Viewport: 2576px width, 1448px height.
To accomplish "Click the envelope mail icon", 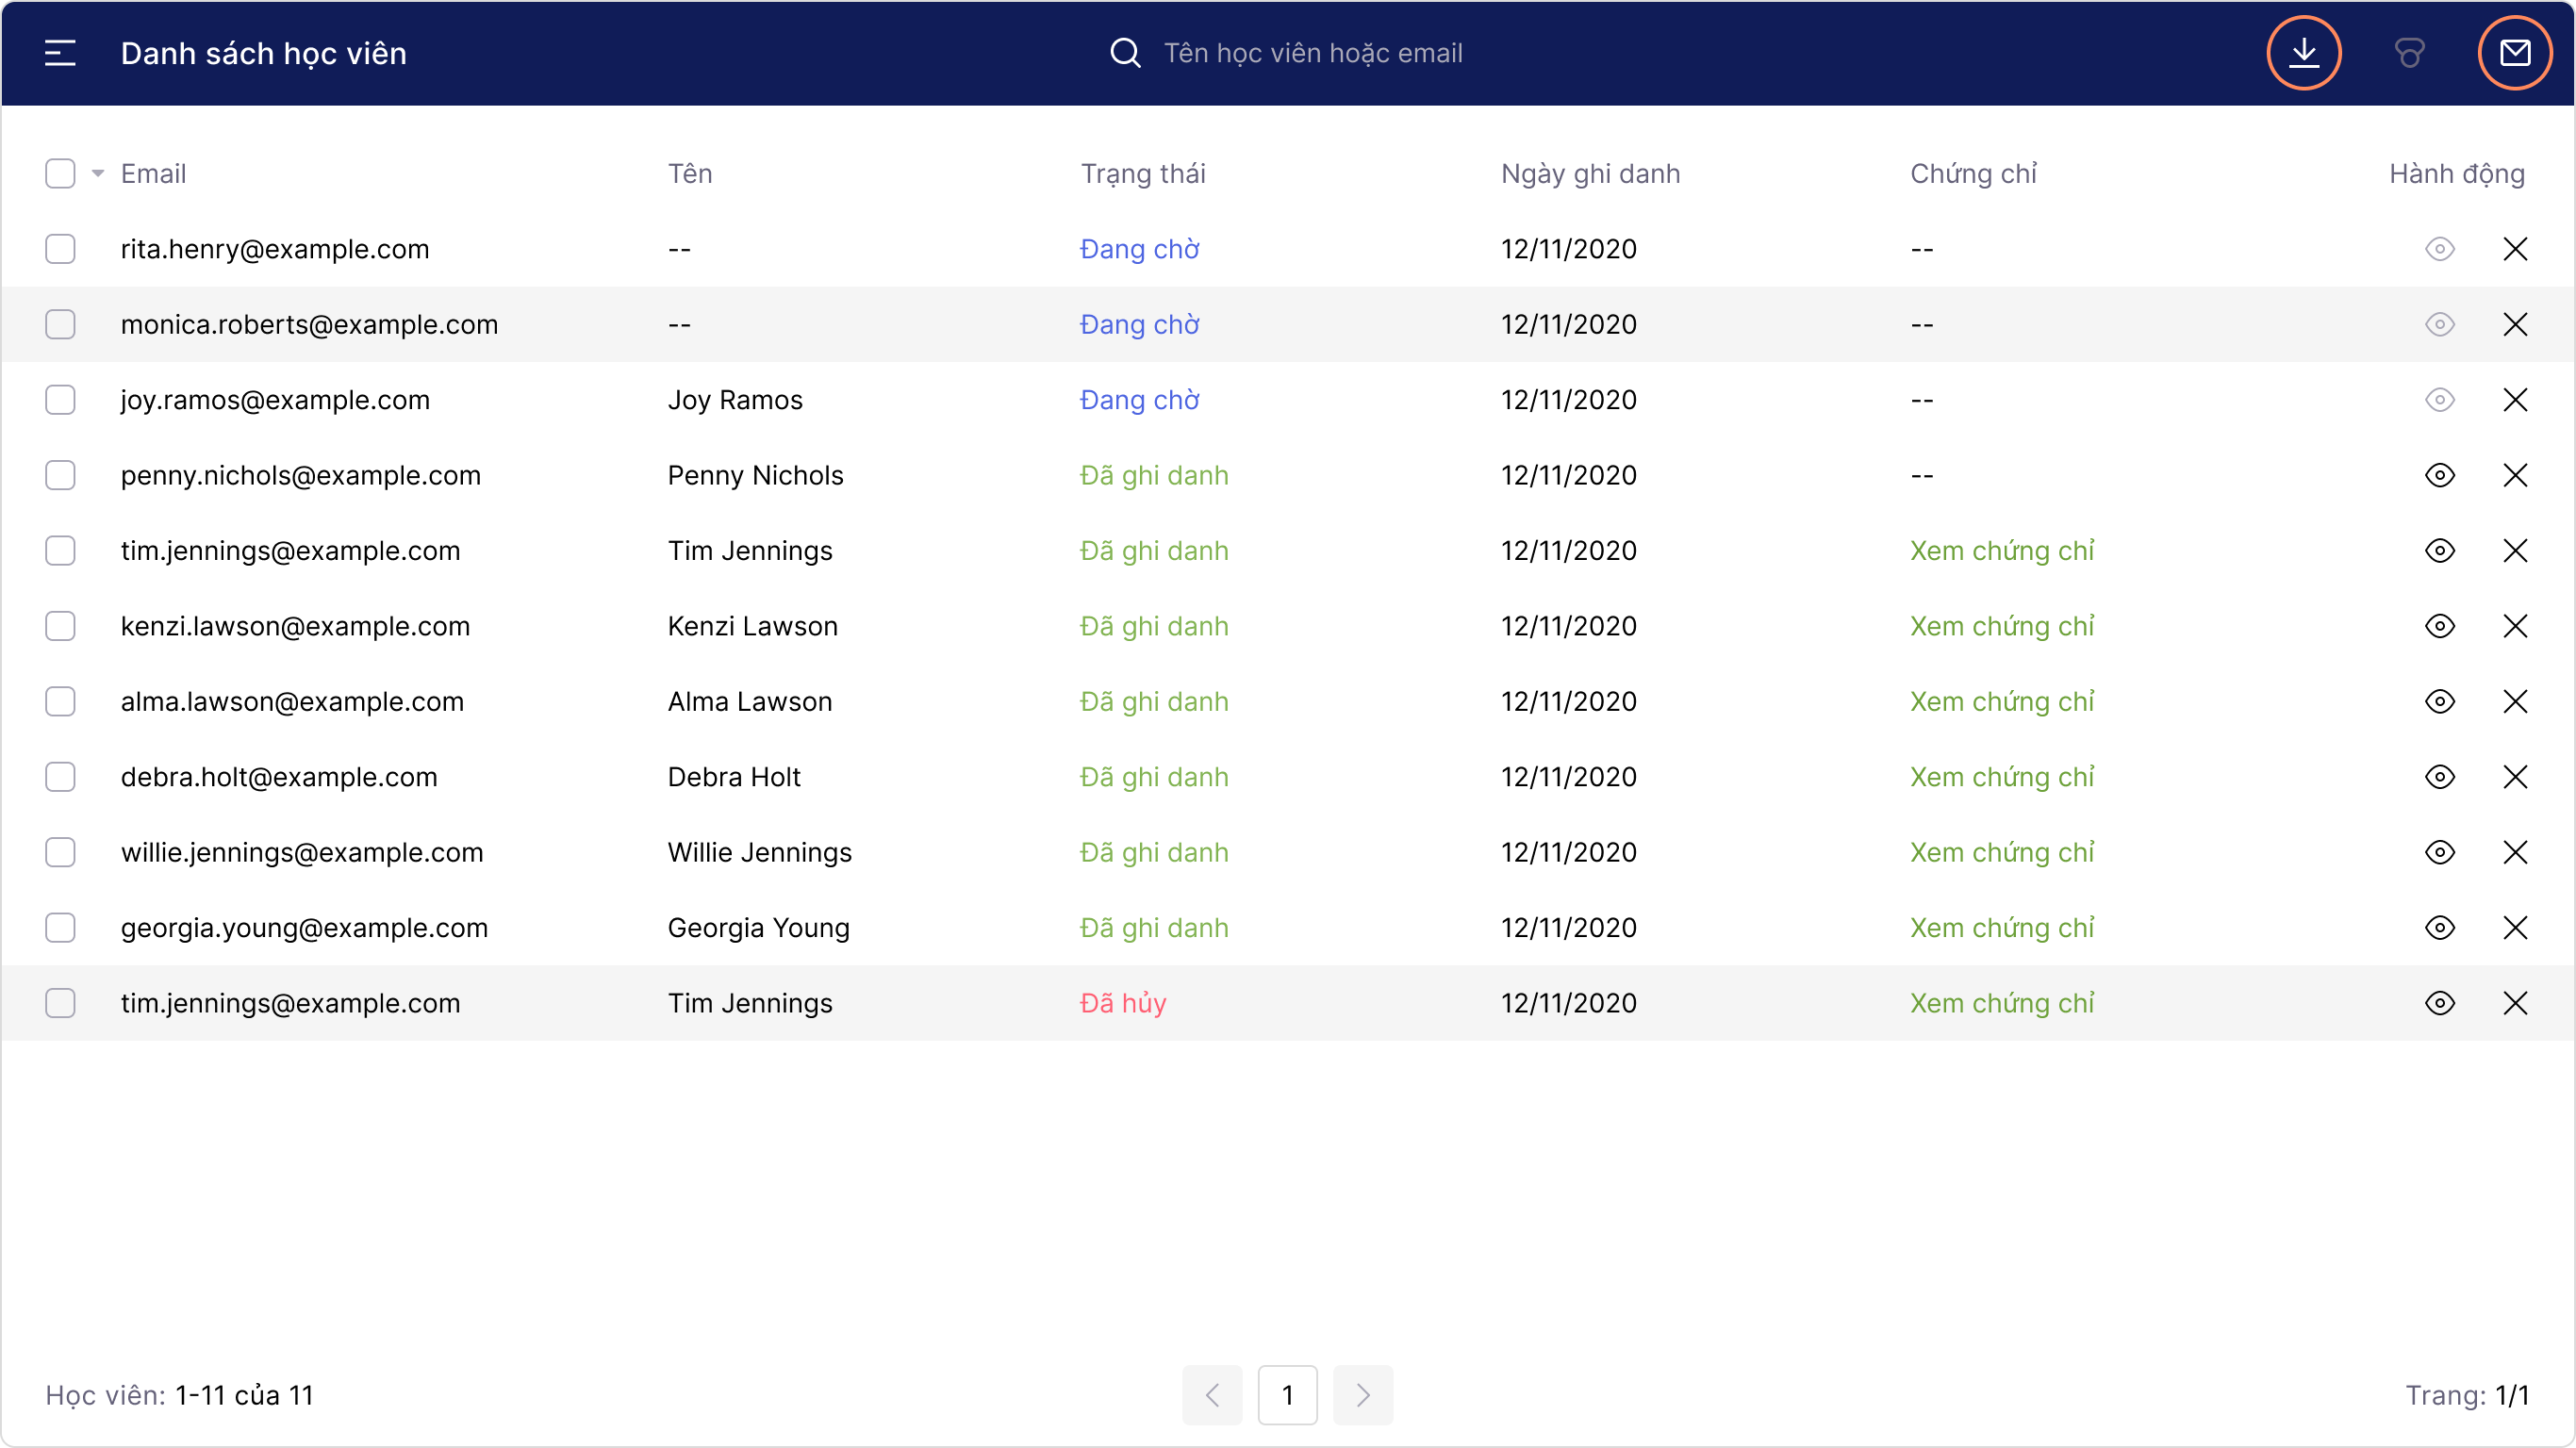I will click(x=2514, y=53).
